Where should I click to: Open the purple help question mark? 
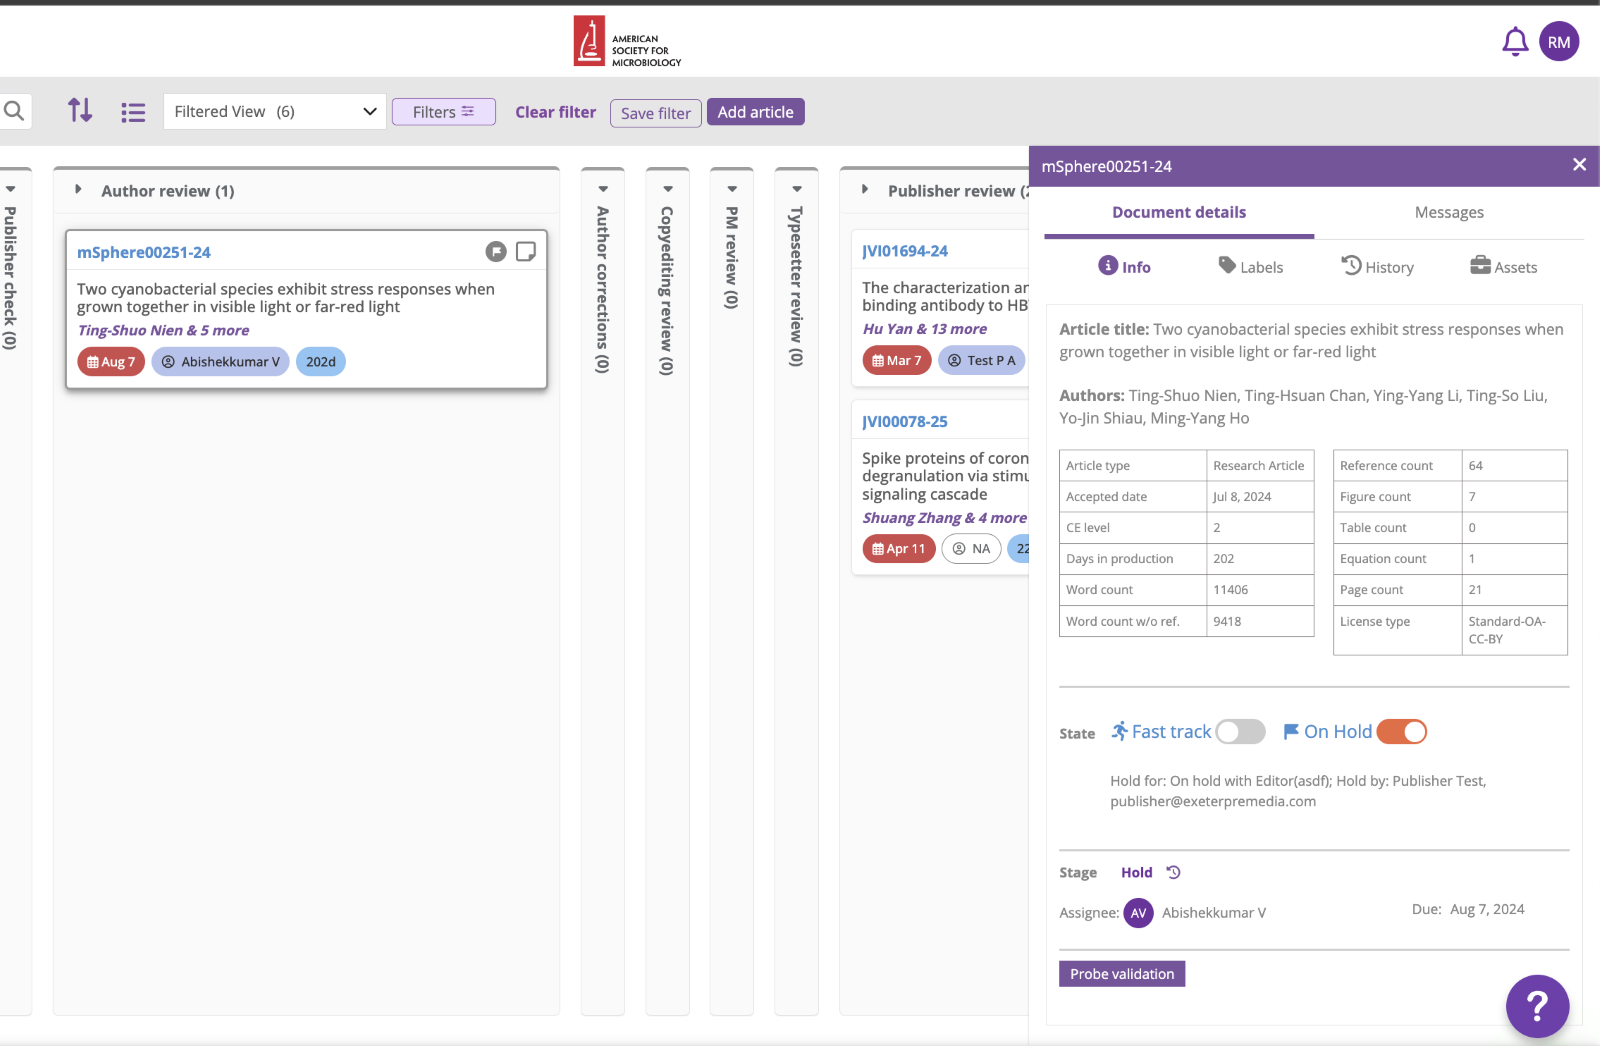1536,1005
